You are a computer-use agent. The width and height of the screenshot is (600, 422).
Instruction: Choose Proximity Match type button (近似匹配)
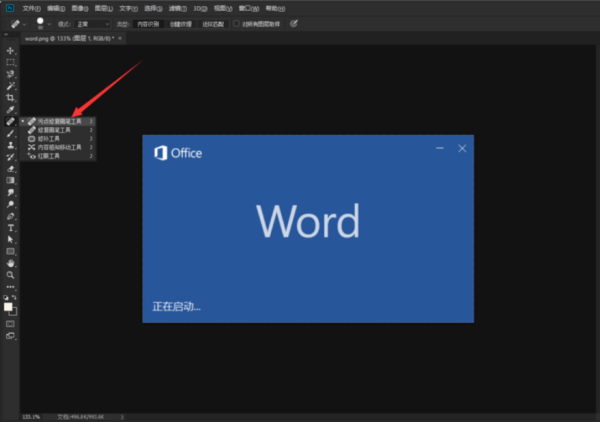click(213, 24)
